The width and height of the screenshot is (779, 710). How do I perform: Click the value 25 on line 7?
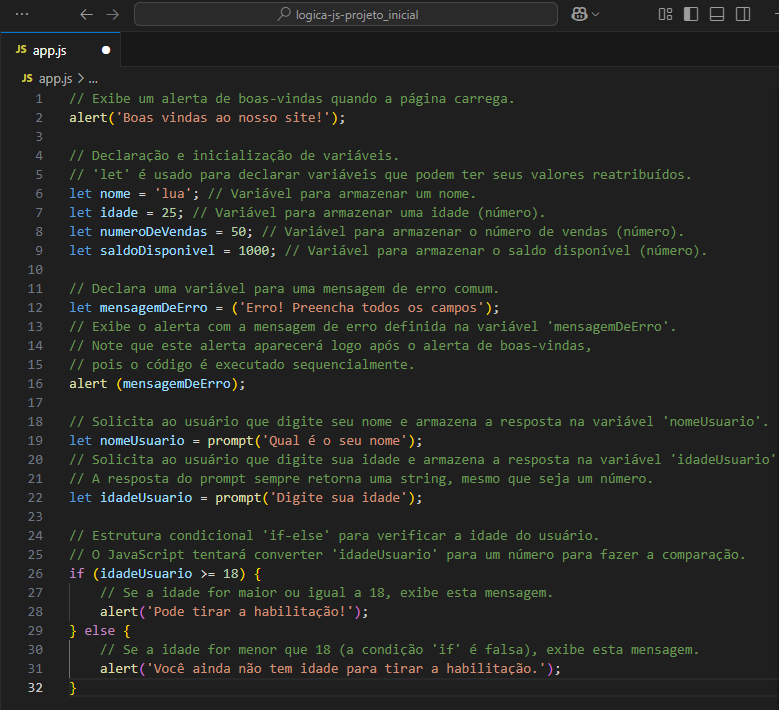tap(169, 213)
